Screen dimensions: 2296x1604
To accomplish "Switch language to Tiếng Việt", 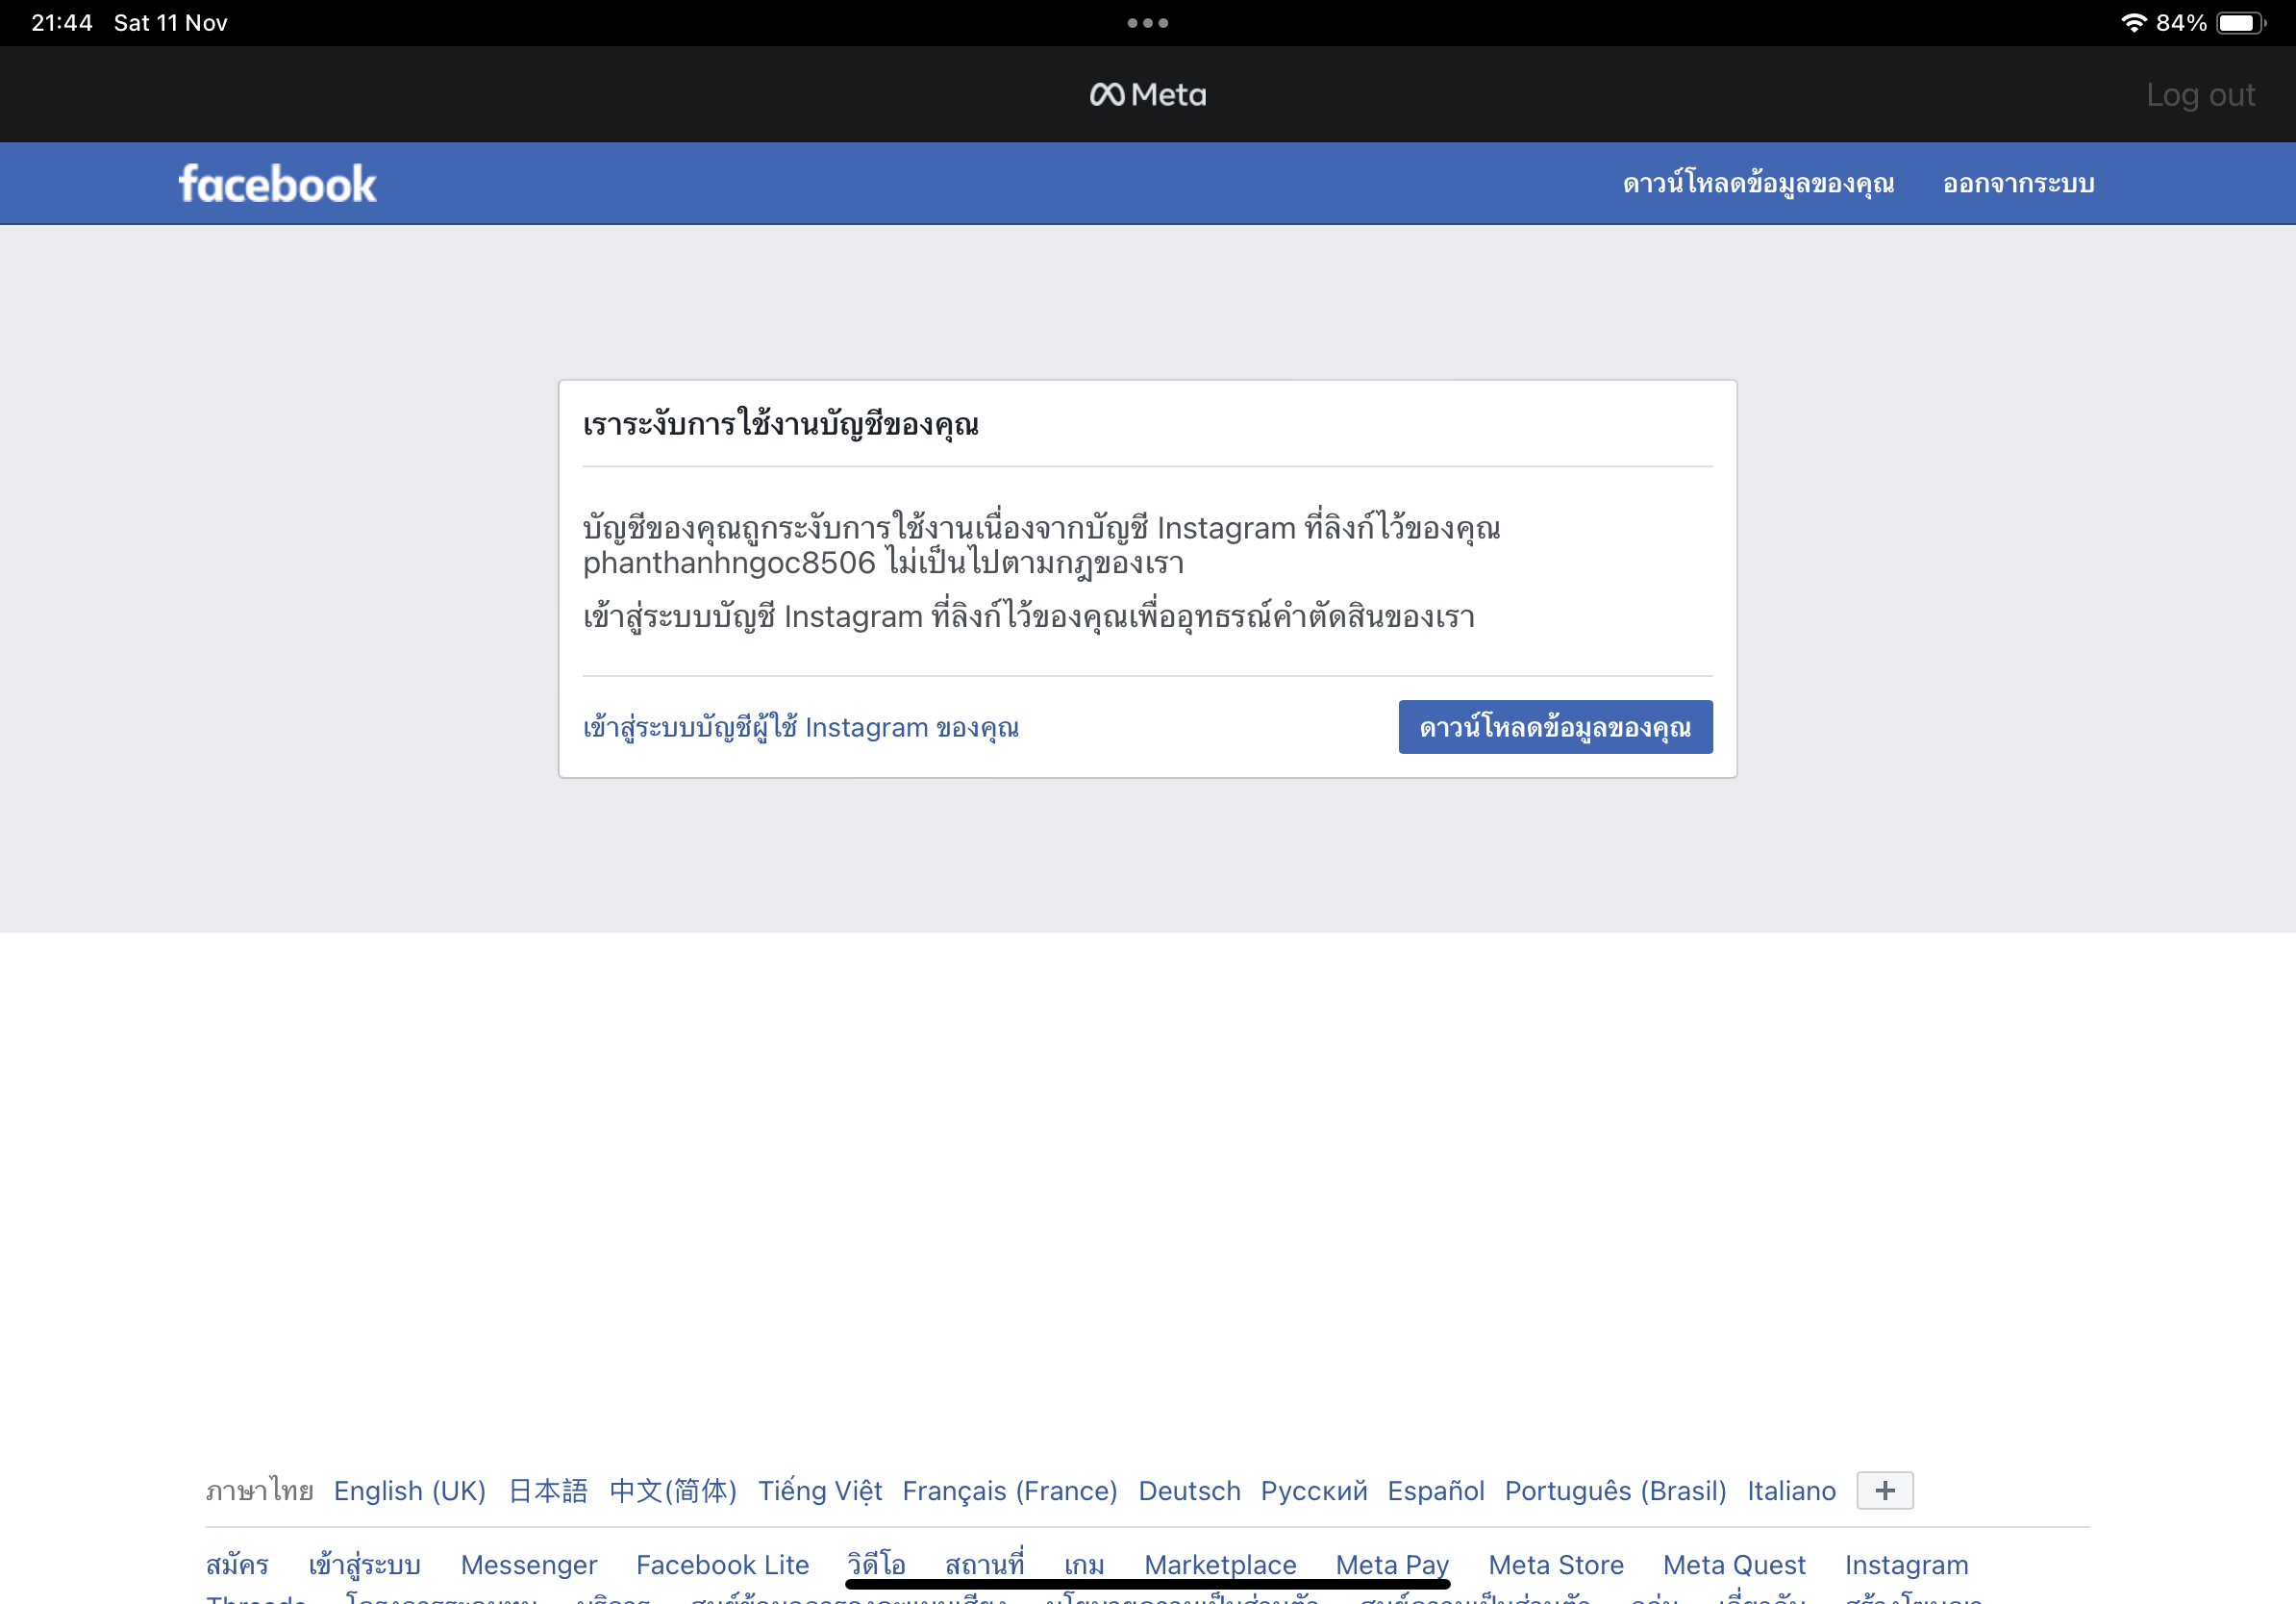I will coord(820,1490).
